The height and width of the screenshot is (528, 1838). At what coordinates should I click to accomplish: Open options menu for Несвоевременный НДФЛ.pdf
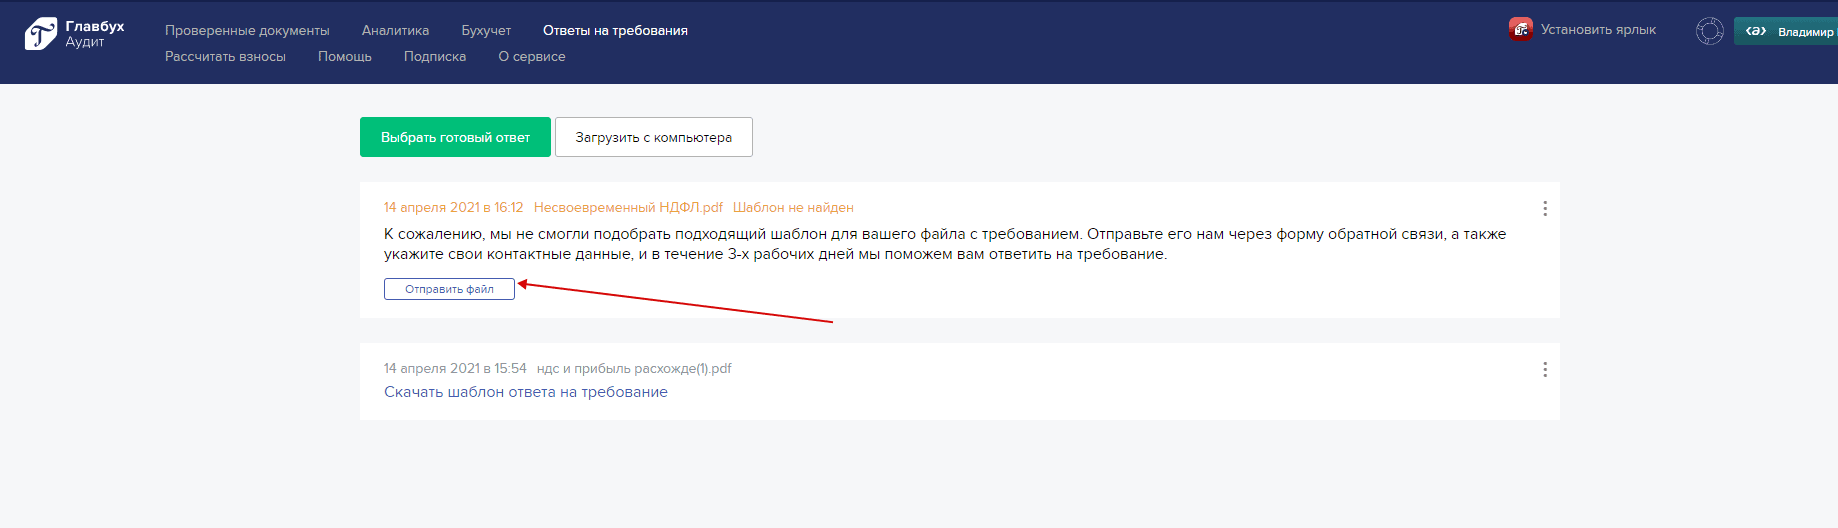[x=1544, y=208]
